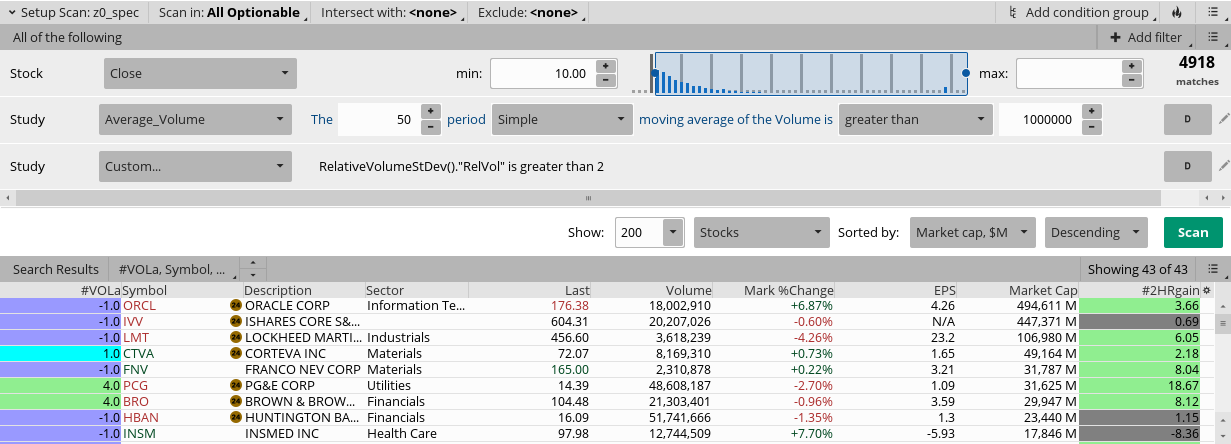This screenshot has height=444, width=1231.
Task: Click the 24-hour badge icon next to PG&E CORP
Action: tap(236, 385)
